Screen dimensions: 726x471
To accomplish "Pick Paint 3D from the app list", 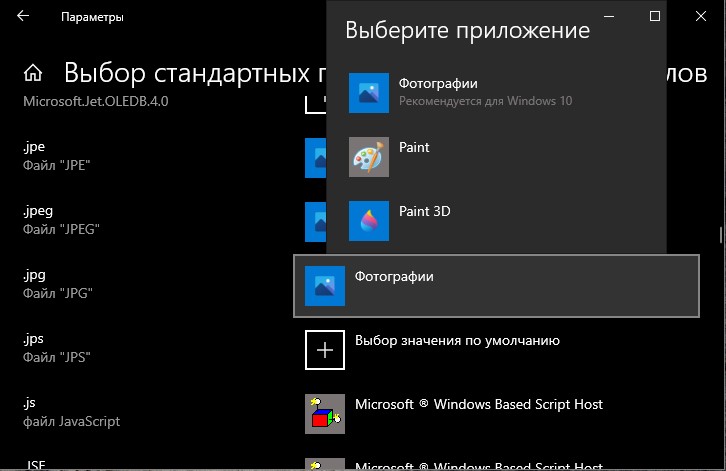I will click(496, 220).
